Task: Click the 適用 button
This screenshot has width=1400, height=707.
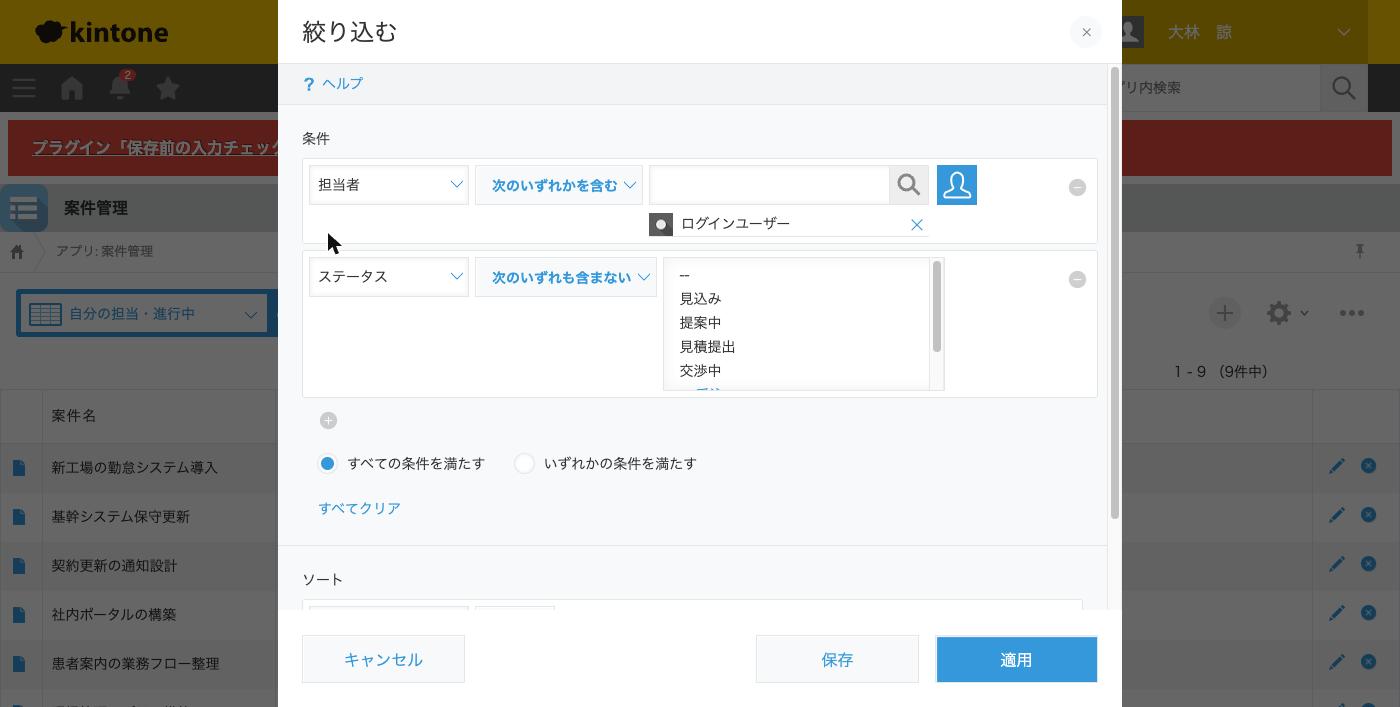Action: 1016,659
